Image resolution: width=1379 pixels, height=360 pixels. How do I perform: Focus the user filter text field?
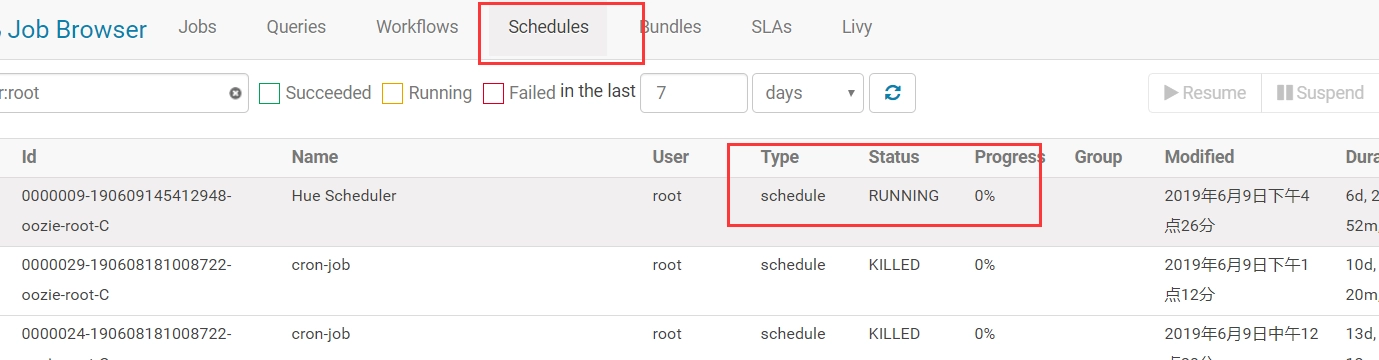tap(115, 93)
